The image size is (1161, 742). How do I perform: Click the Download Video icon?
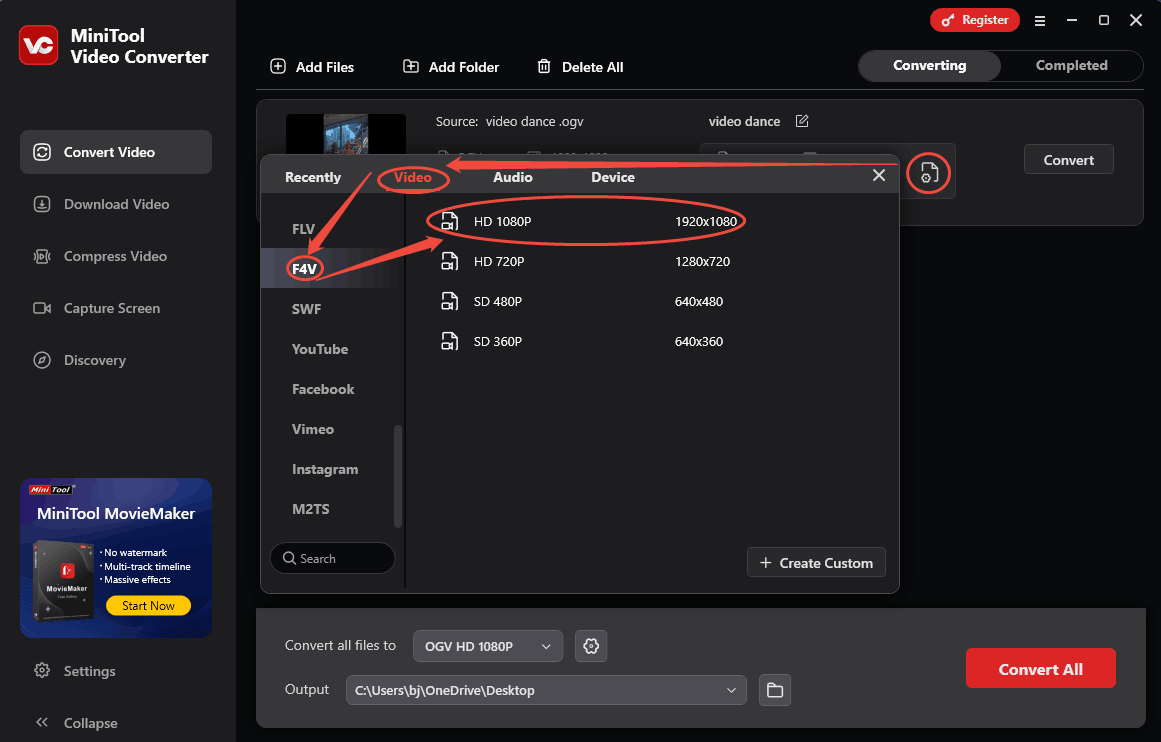coord(42,204)
